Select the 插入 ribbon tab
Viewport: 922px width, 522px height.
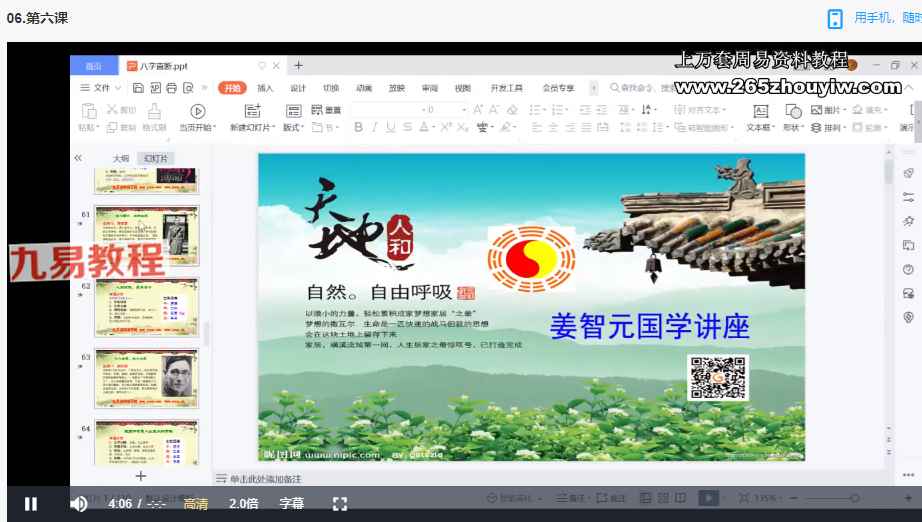coord(265,88)
